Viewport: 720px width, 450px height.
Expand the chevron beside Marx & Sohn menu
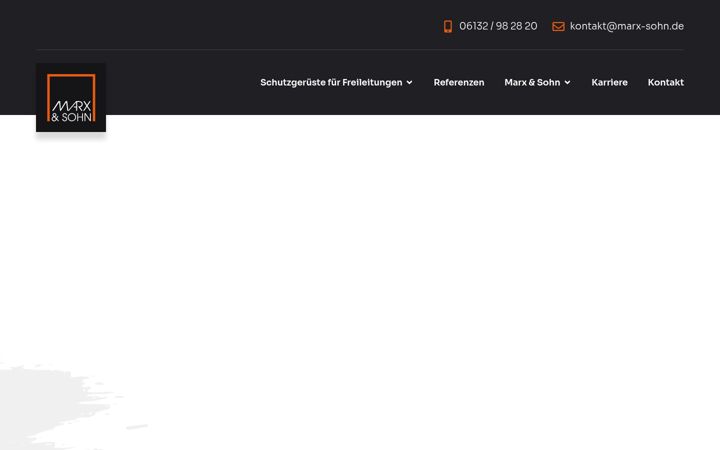(x=567, y=83)
